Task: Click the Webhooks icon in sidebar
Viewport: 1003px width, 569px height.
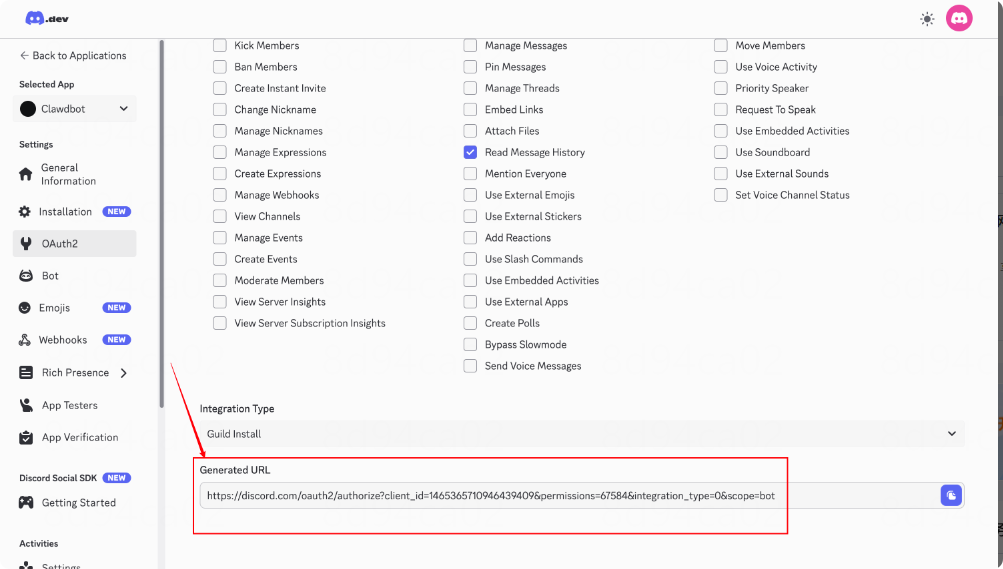Action: (25, 339)
